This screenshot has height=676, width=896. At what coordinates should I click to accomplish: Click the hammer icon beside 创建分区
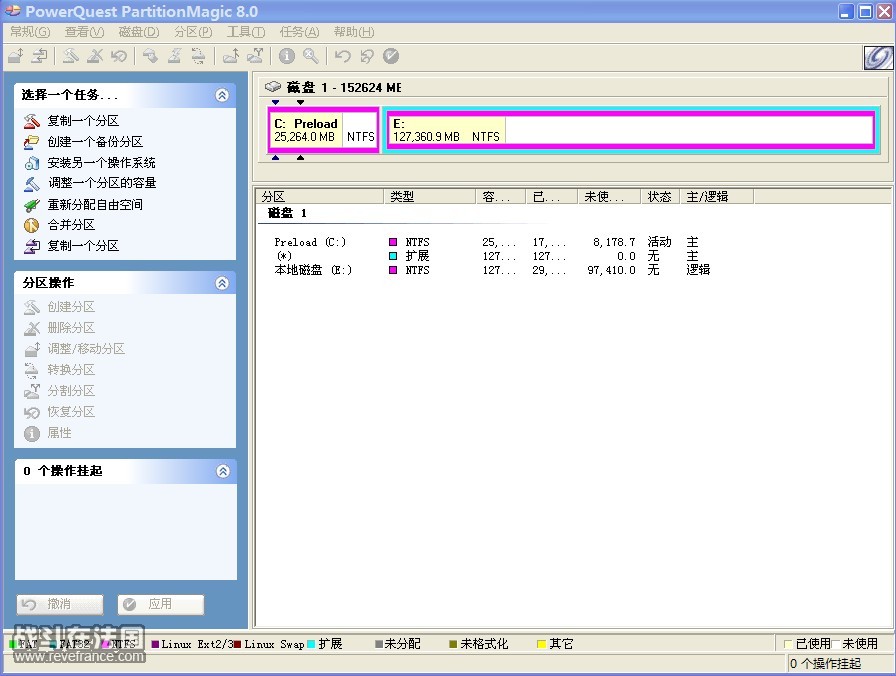coord(31,307)
